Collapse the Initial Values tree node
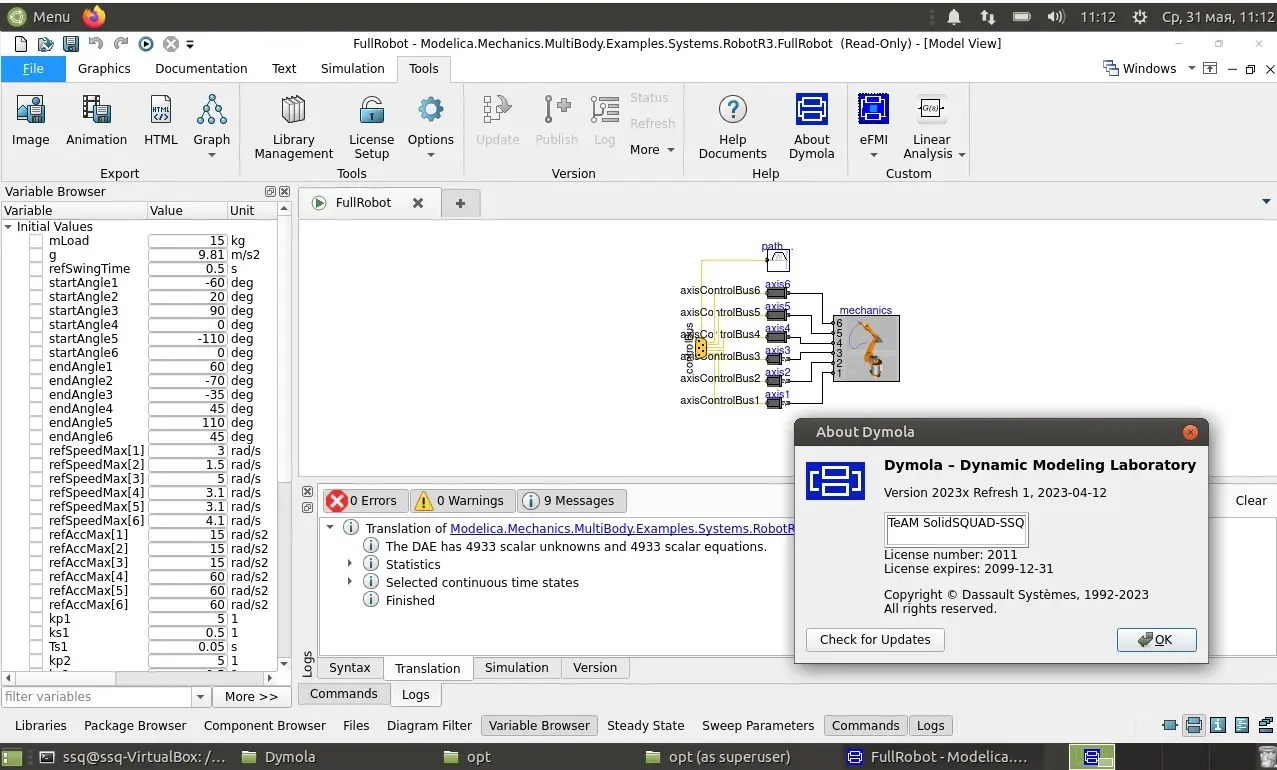This screenshot has height=770, width=1277. (9, 227)
